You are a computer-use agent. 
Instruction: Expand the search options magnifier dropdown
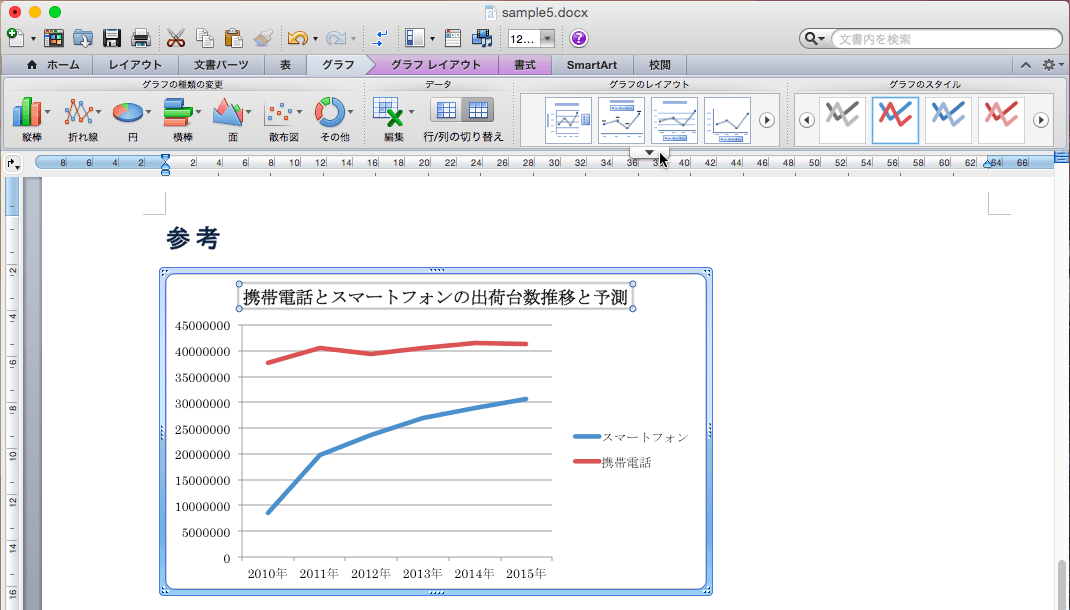[x=815, y=39]
